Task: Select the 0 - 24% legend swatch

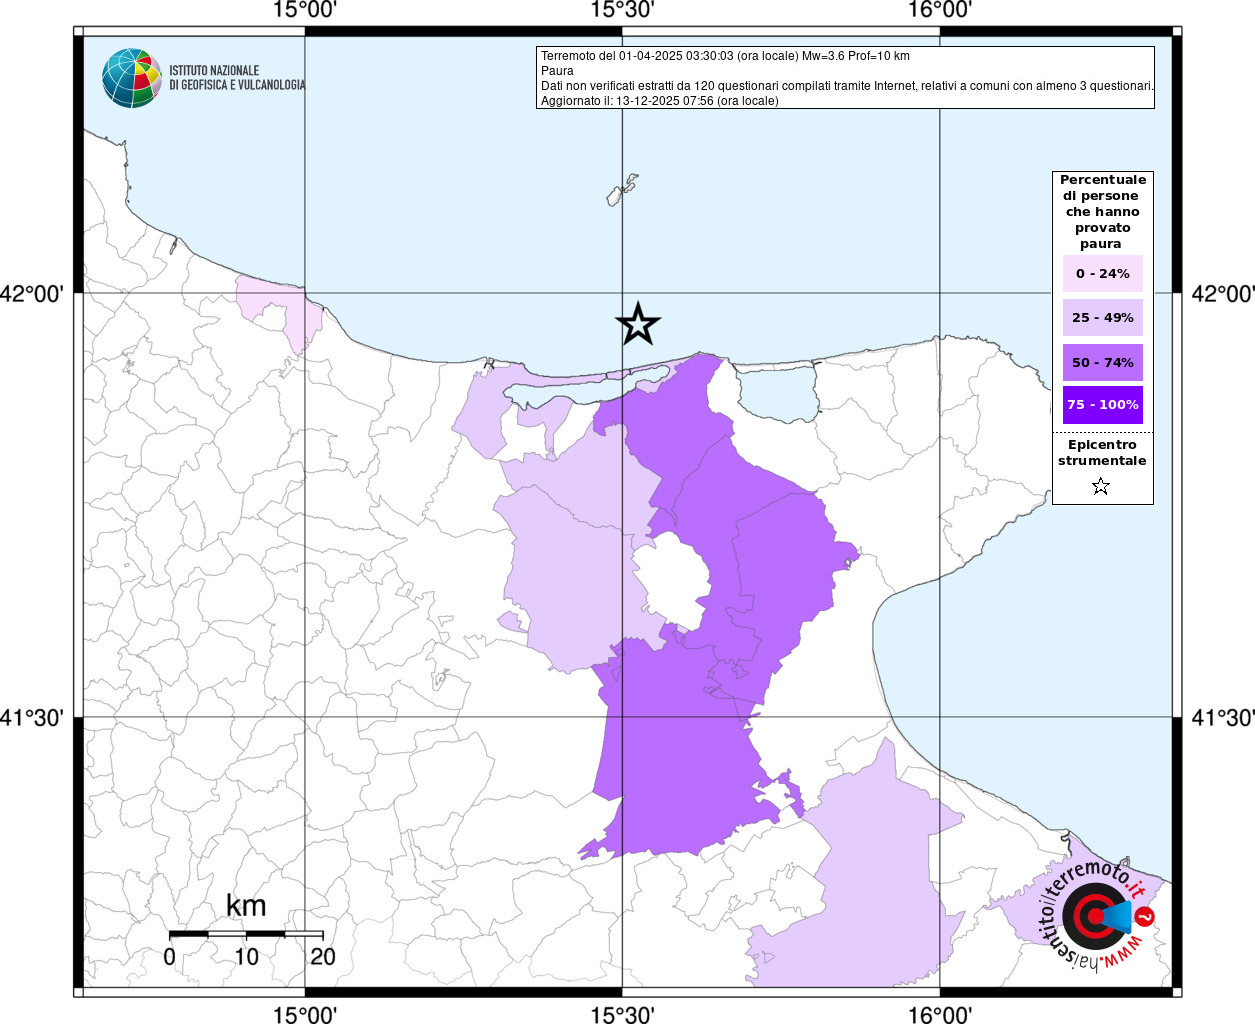Action: (1102, 274)
